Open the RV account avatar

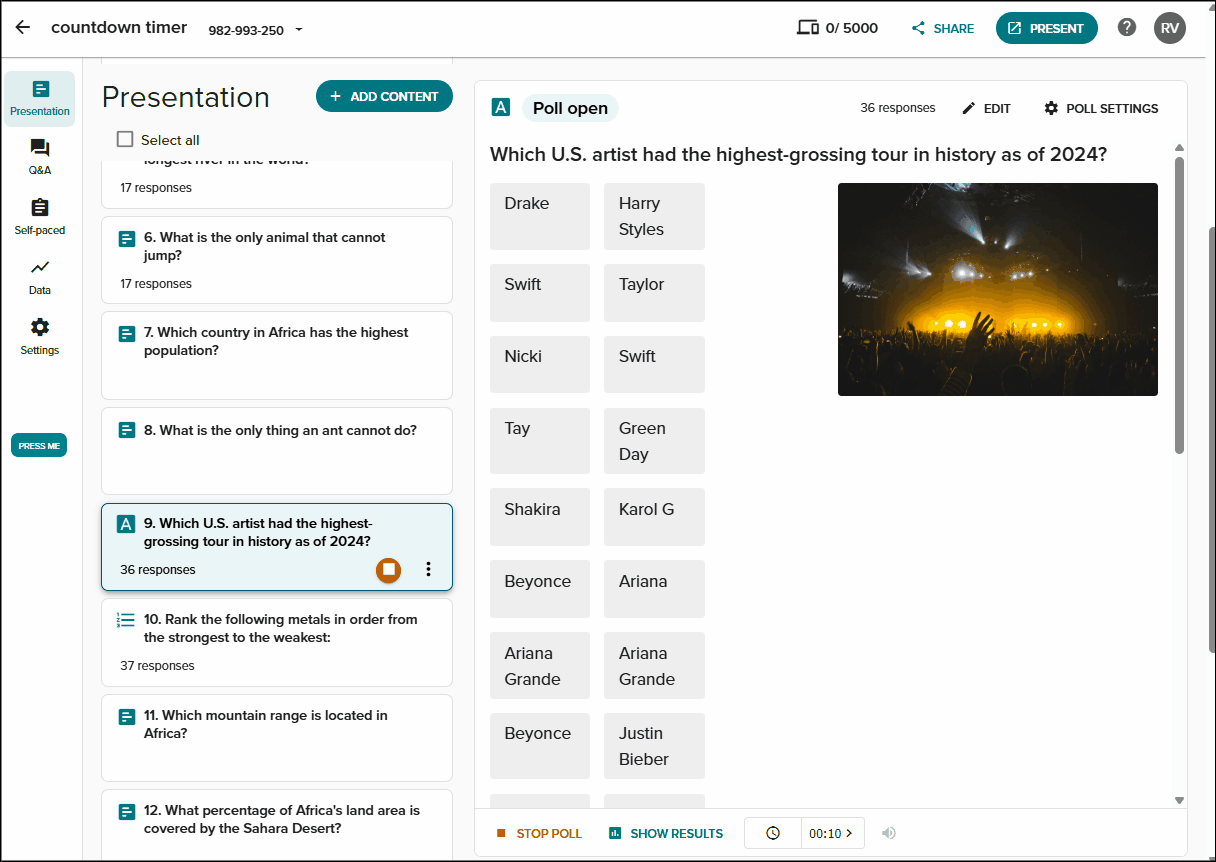pos(1170,28)
